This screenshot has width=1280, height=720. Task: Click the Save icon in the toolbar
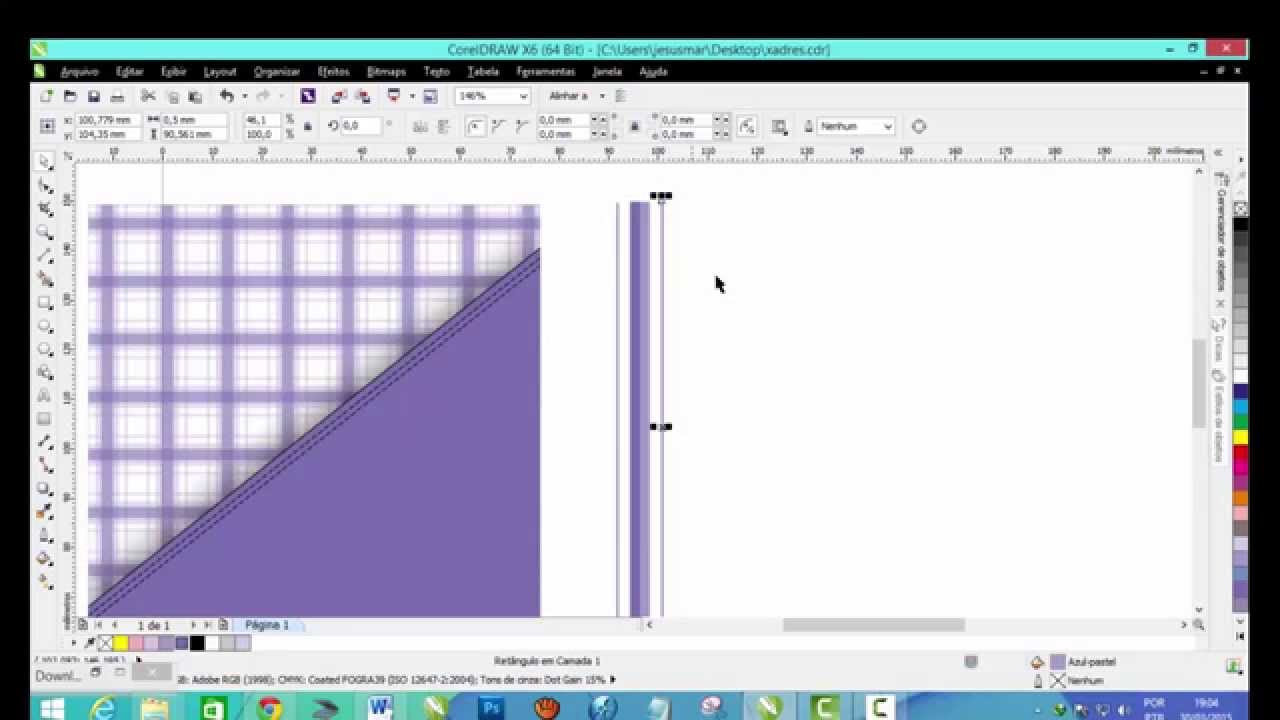click(94, 96)
